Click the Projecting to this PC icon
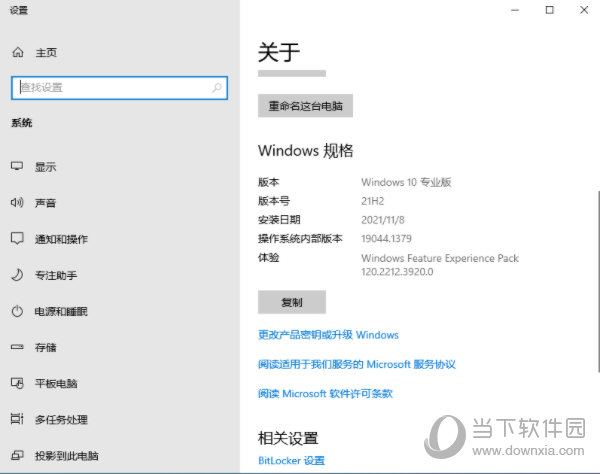Viewport: 600px width, 474px height. [17, 455]
